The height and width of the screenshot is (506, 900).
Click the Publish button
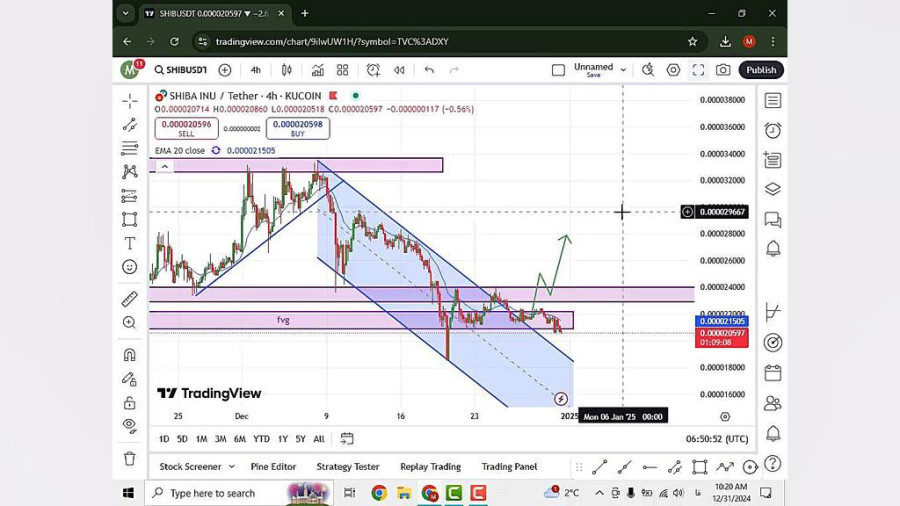coord(761,70)
